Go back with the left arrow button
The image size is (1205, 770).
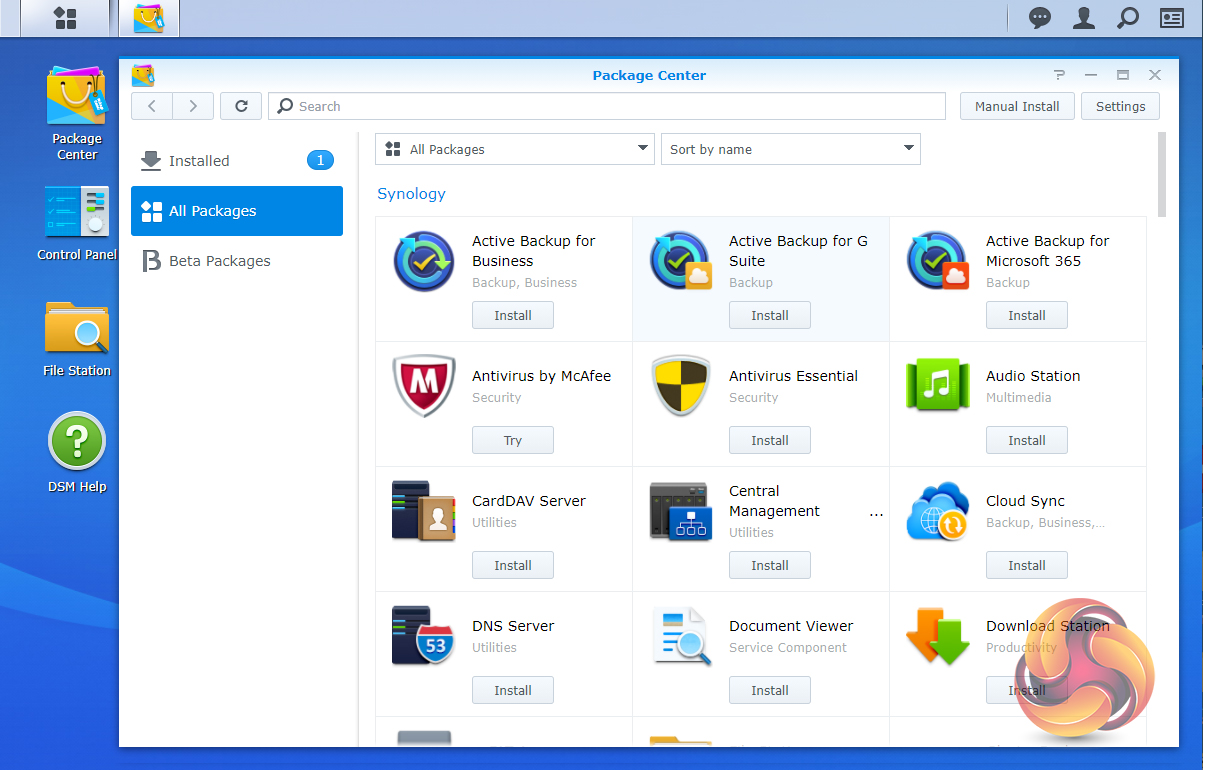(x=152, y=106)
